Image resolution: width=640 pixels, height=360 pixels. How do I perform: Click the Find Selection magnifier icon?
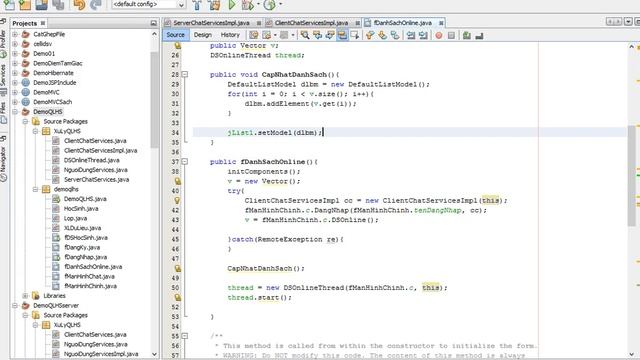tap(304, 36)
